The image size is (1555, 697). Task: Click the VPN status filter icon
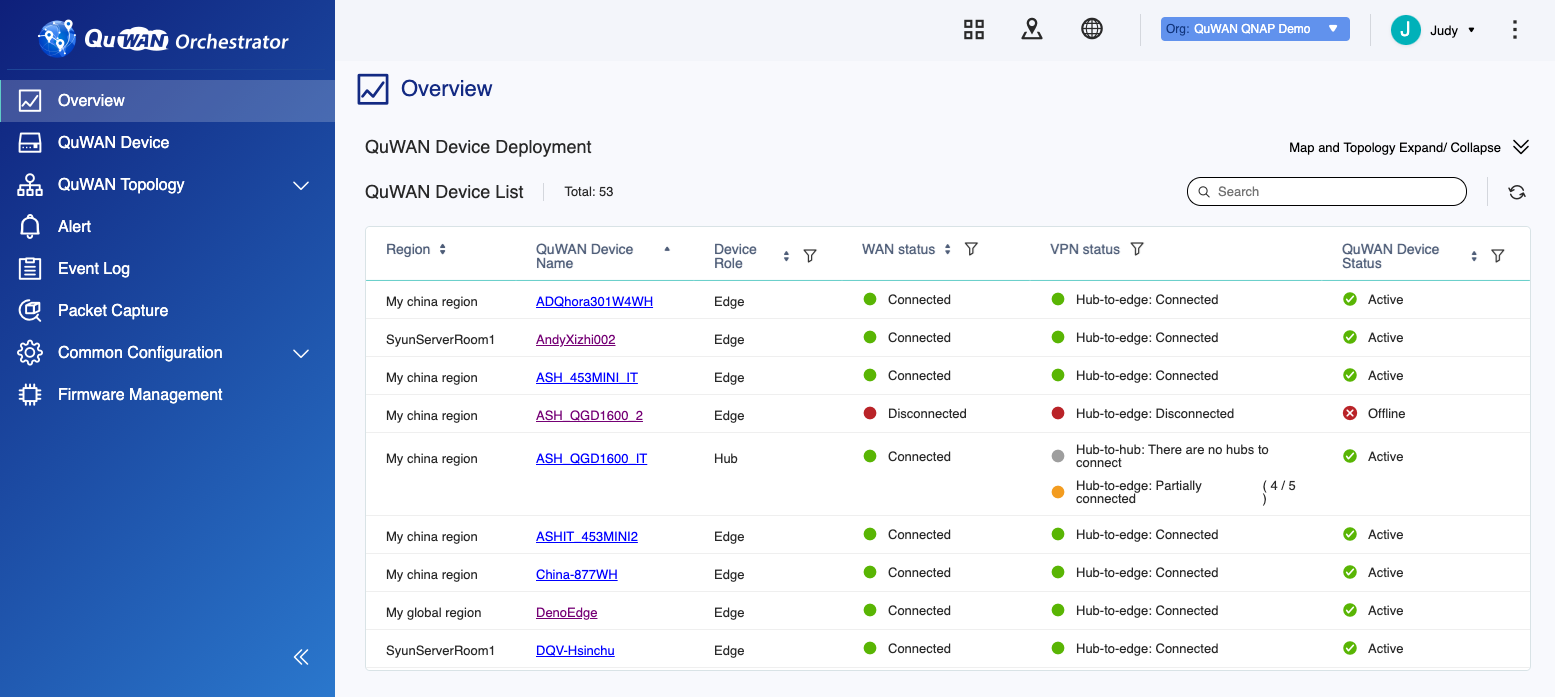[1137, 249]
